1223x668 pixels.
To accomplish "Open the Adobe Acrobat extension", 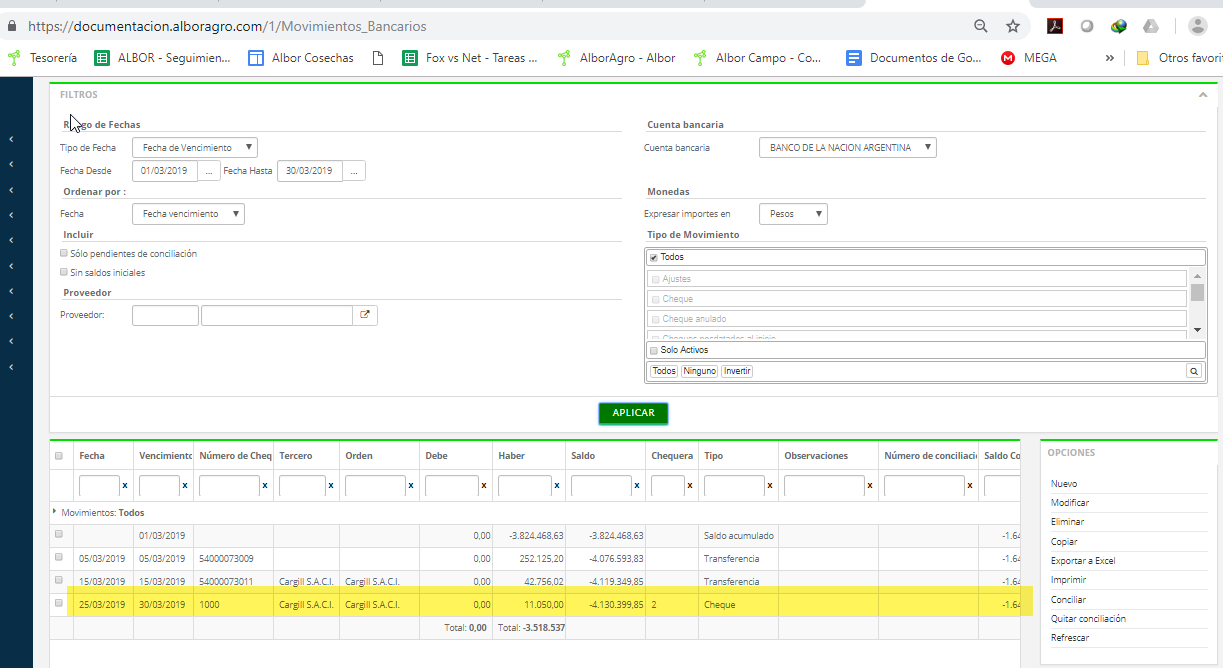I will click(1055, 26).
